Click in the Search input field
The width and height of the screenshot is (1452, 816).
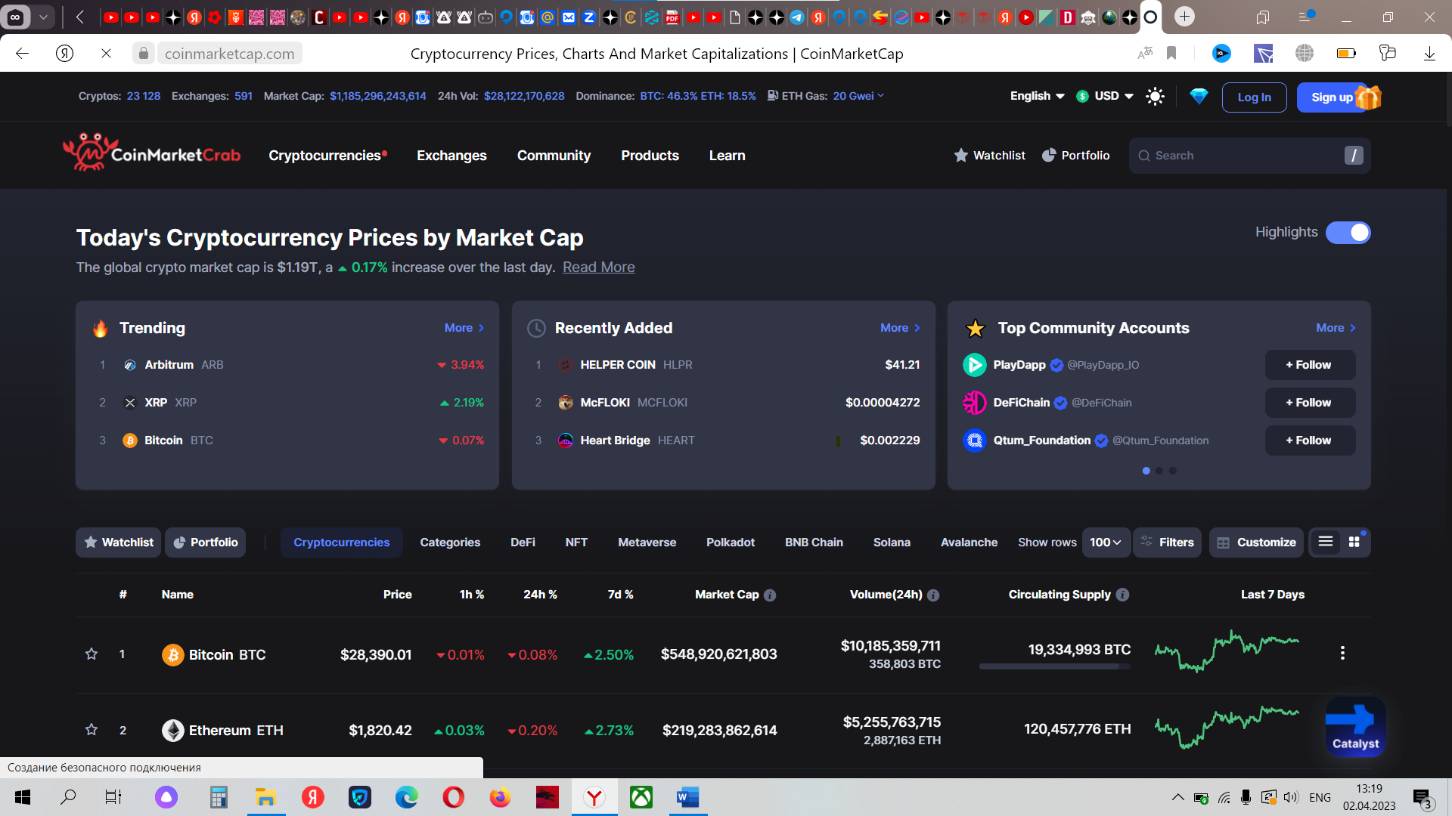[x=1250, y=155]
